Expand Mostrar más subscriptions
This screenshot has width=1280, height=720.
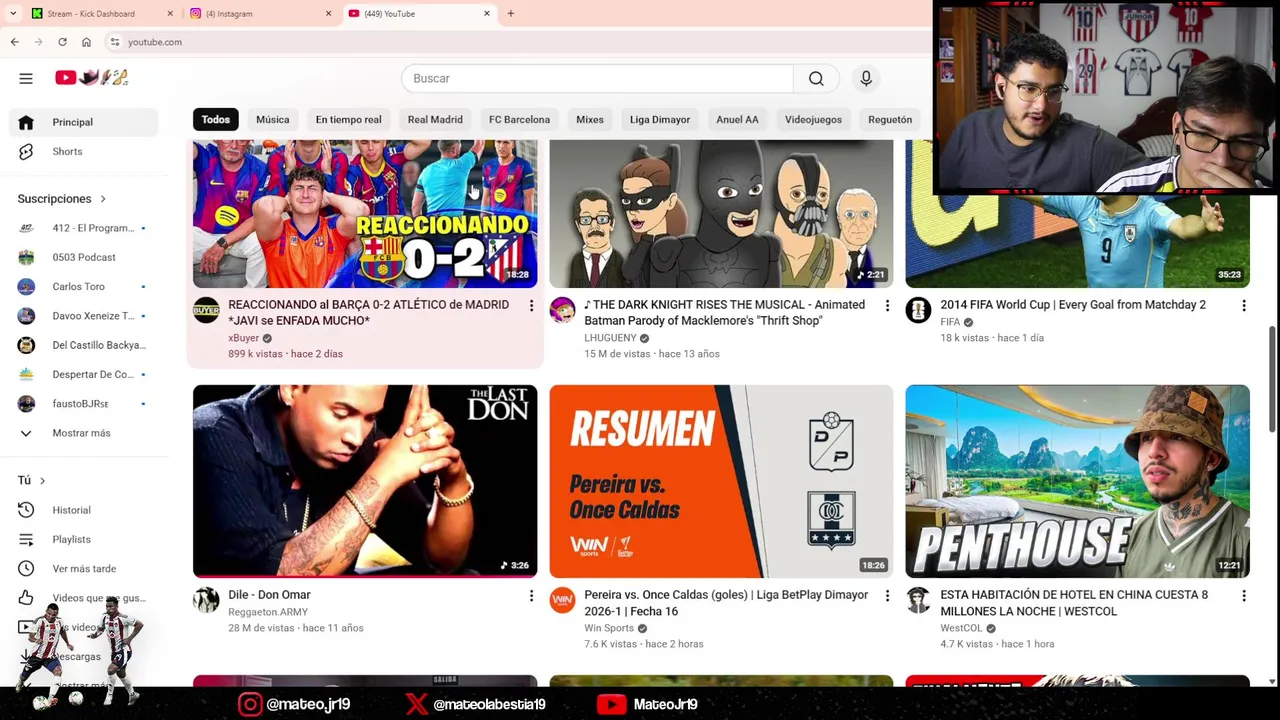pos(84,433)
